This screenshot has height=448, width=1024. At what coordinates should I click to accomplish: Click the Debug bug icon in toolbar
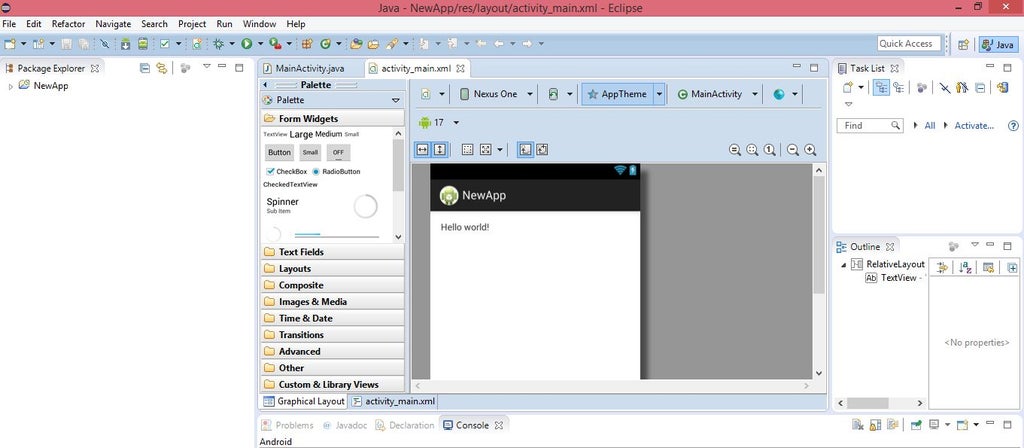point(219,44)
